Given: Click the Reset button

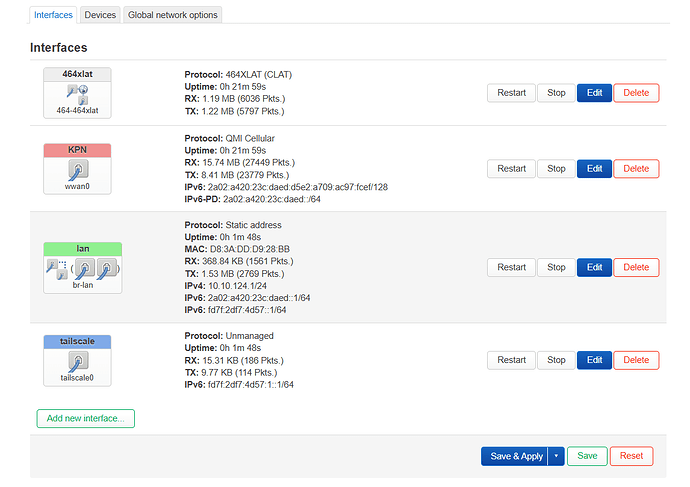Looking at the screenshot, I should (x=631, y=456).
